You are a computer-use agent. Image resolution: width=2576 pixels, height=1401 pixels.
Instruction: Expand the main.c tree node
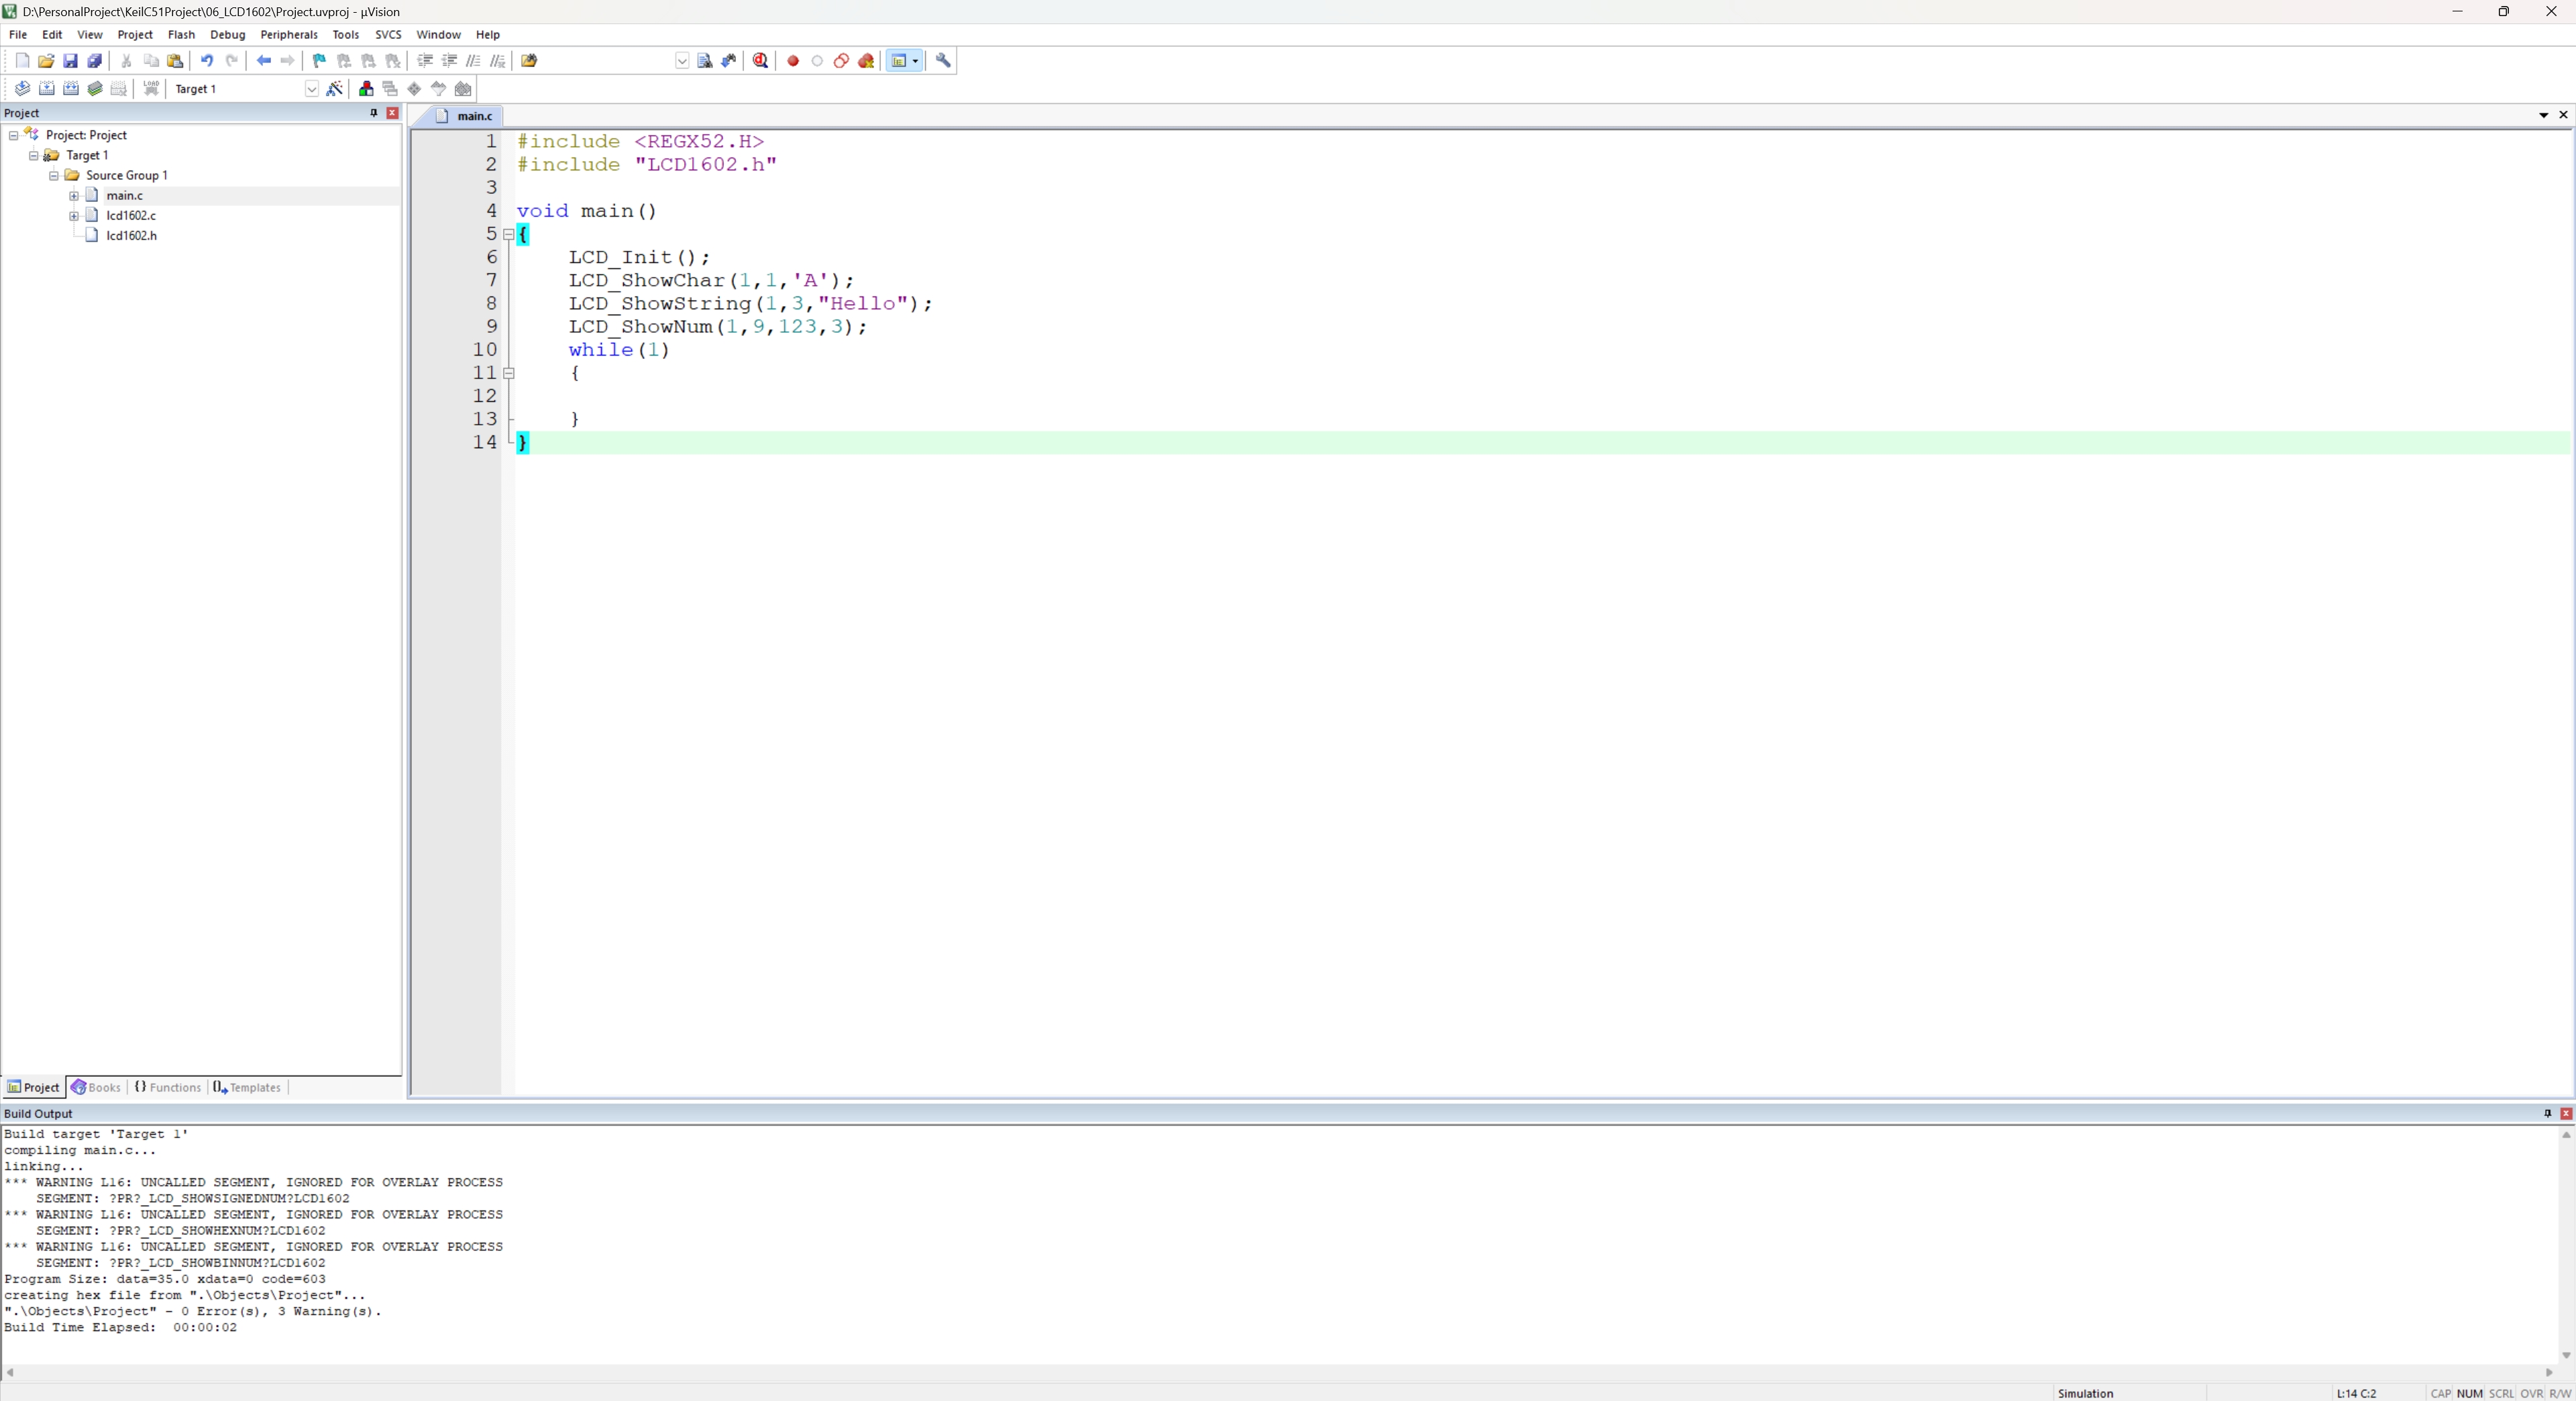(x=74, y=196)
